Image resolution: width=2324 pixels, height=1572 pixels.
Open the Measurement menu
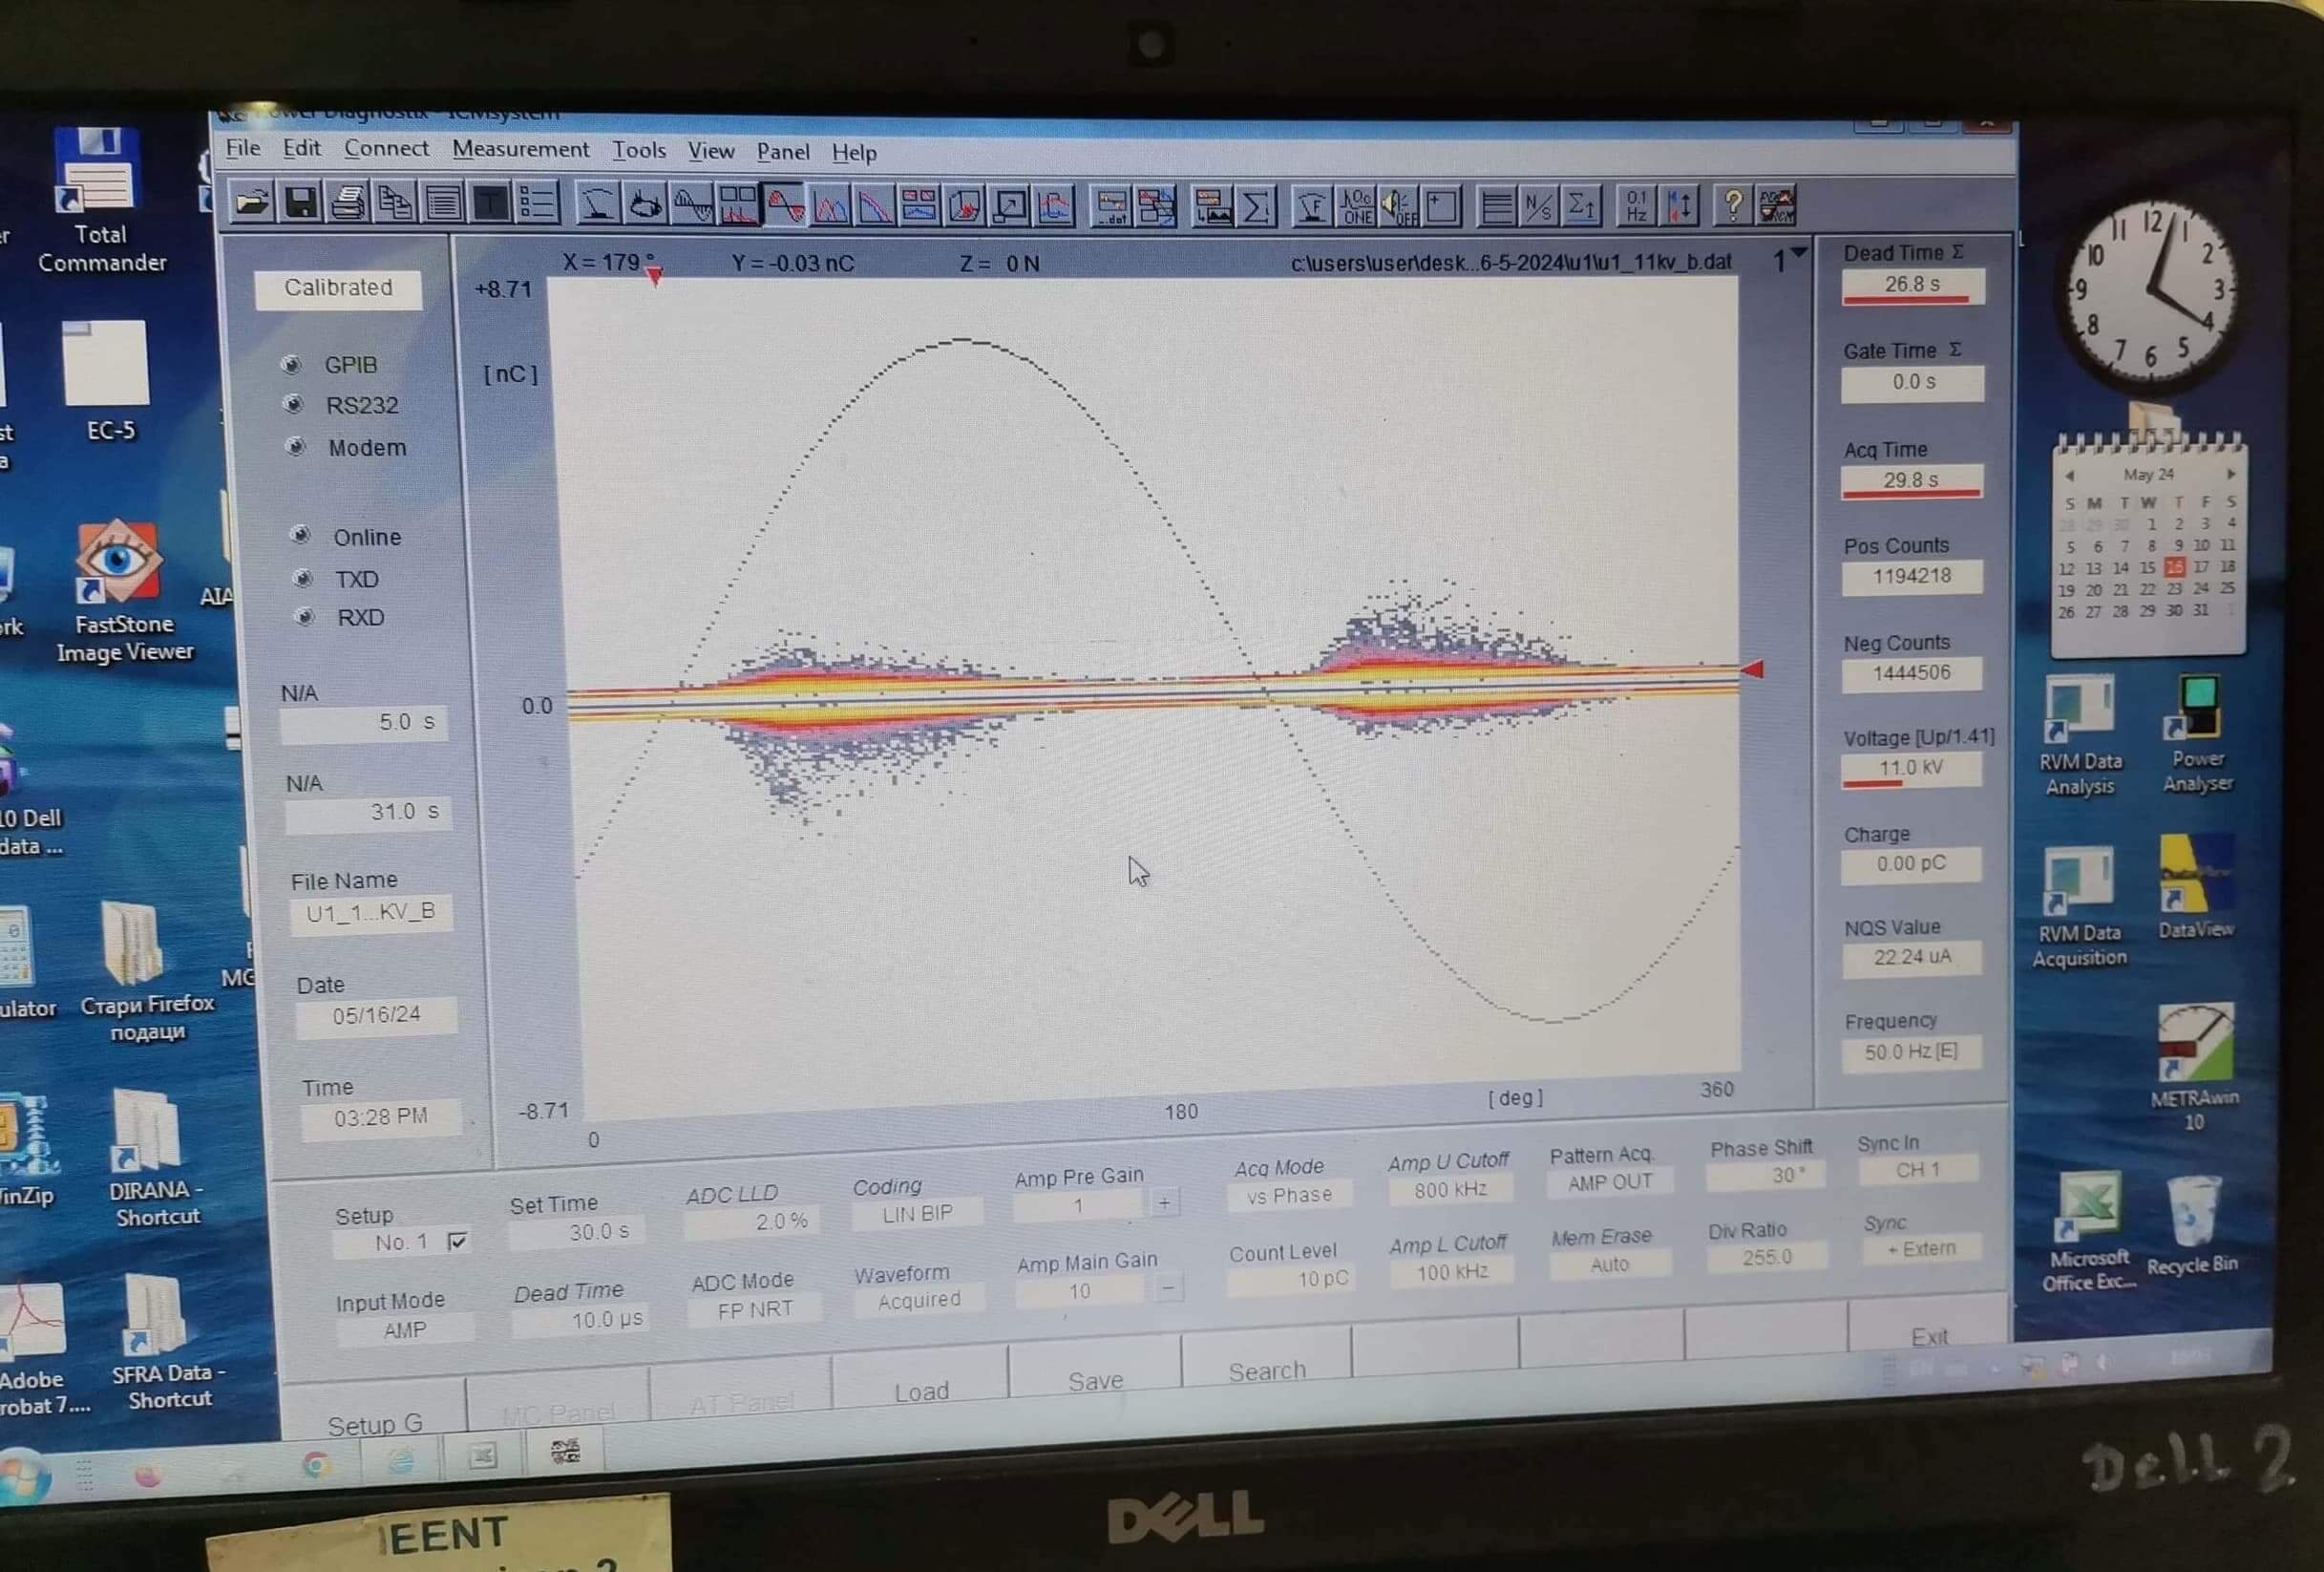point(520,150)
